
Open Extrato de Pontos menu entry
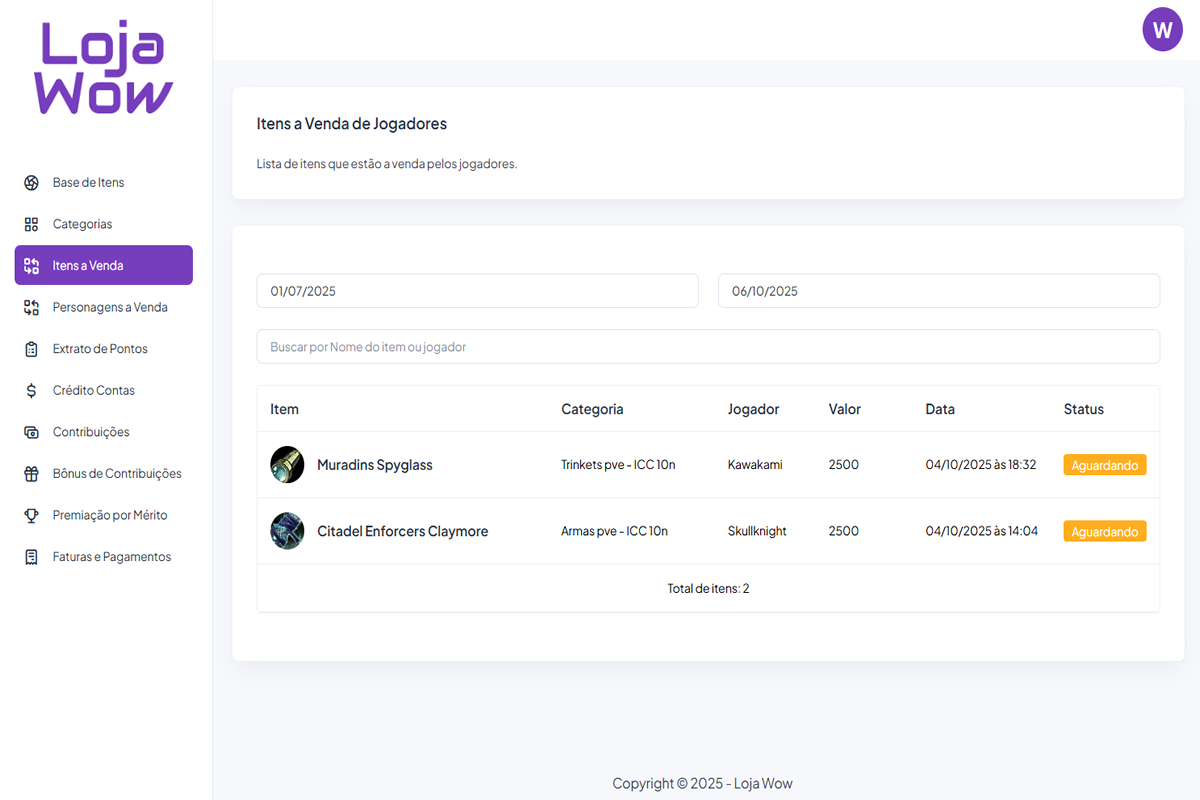tap(100, 349)
